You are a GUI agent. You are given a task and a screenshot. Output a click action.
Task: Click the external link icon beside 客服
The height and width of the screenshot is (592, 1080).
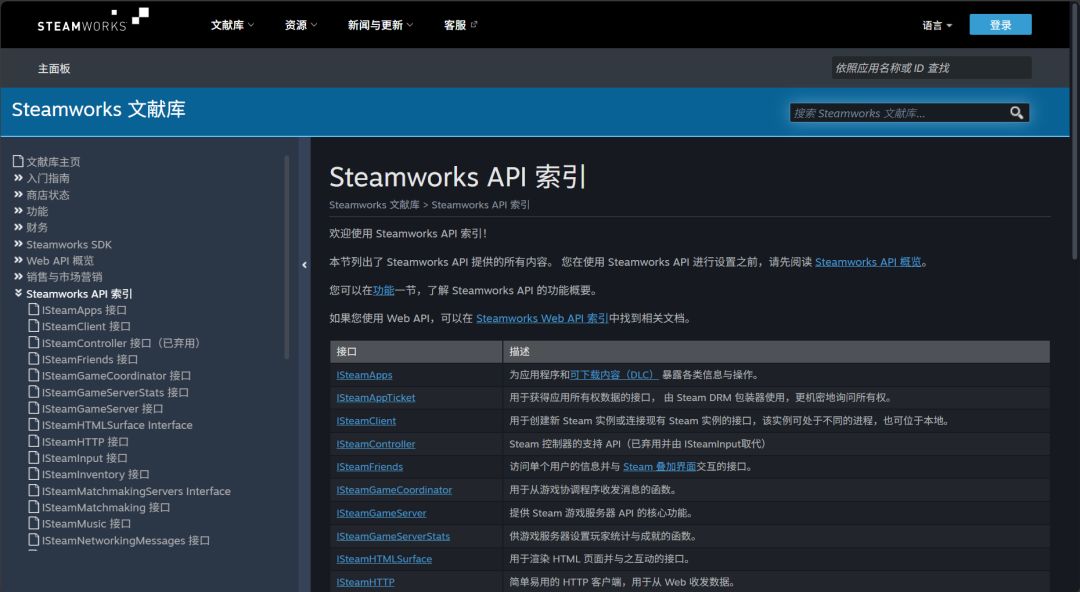(474, 25)
